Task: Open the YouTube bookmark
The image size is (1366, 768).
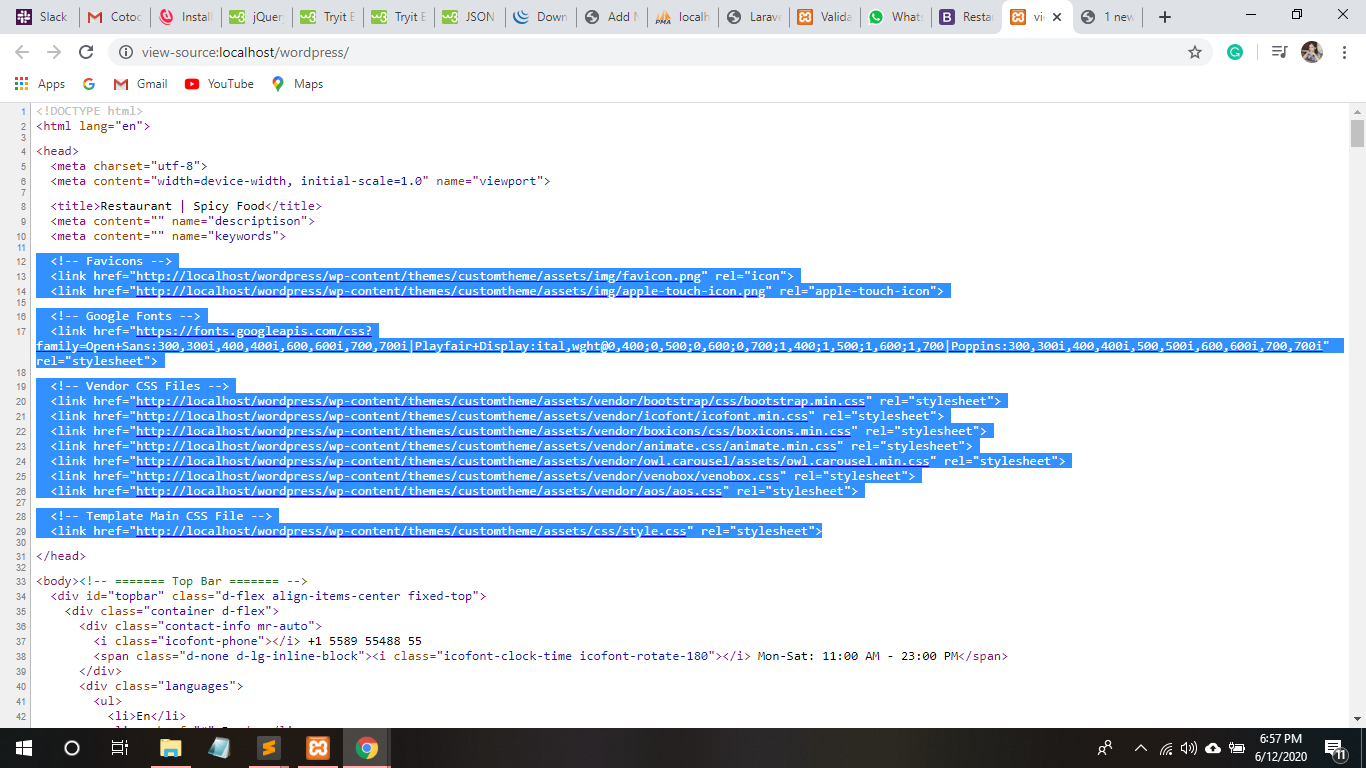Action: click(x=220, y=84)
